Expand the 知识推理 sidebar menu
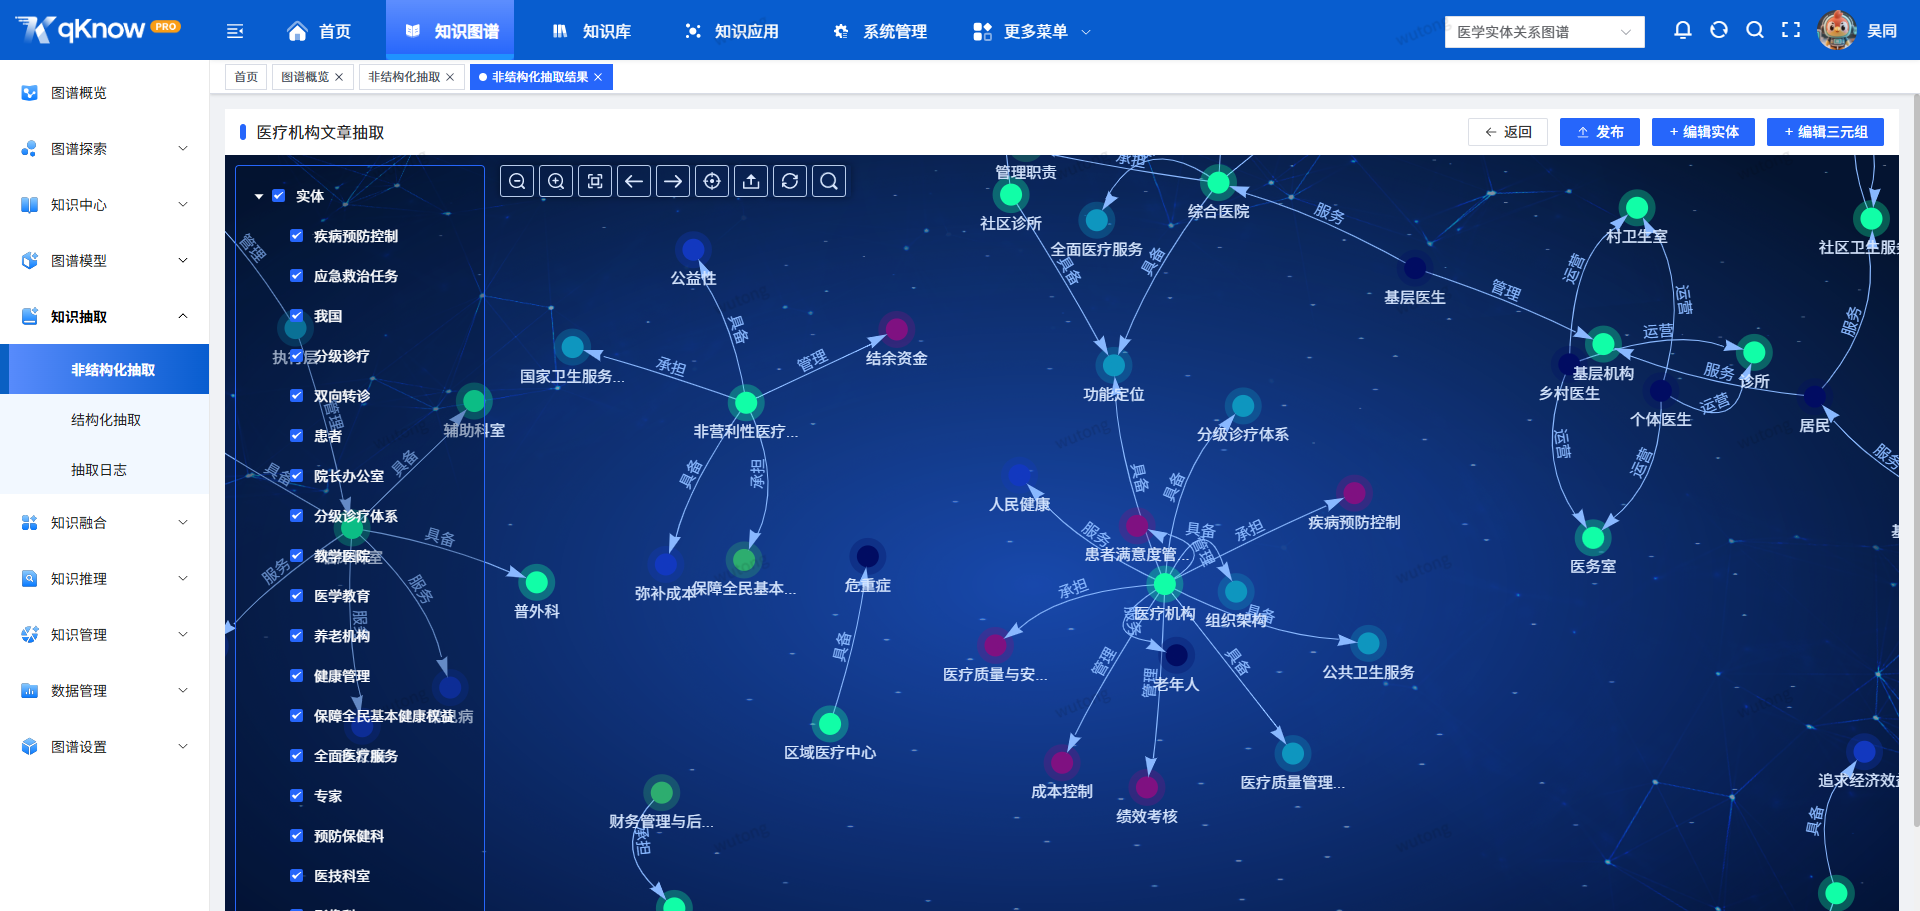The height and width of the screenshot is (911, 1920). coord(104,579)
